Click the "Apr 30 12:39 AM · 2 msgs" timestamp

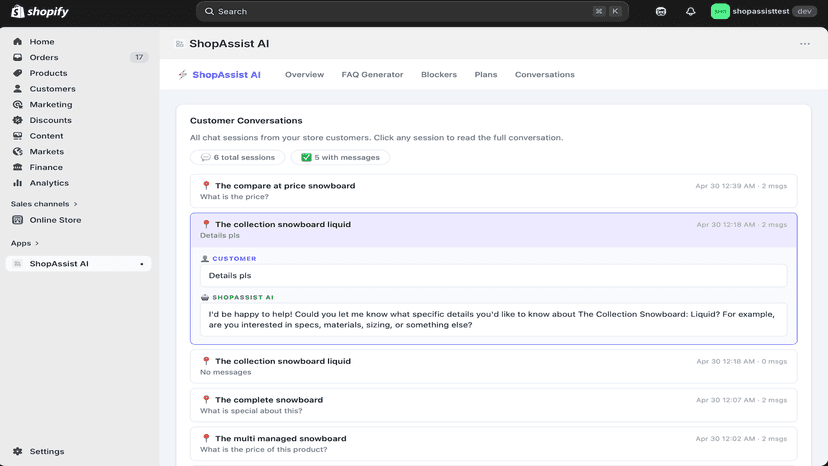(x=741, y=186)
